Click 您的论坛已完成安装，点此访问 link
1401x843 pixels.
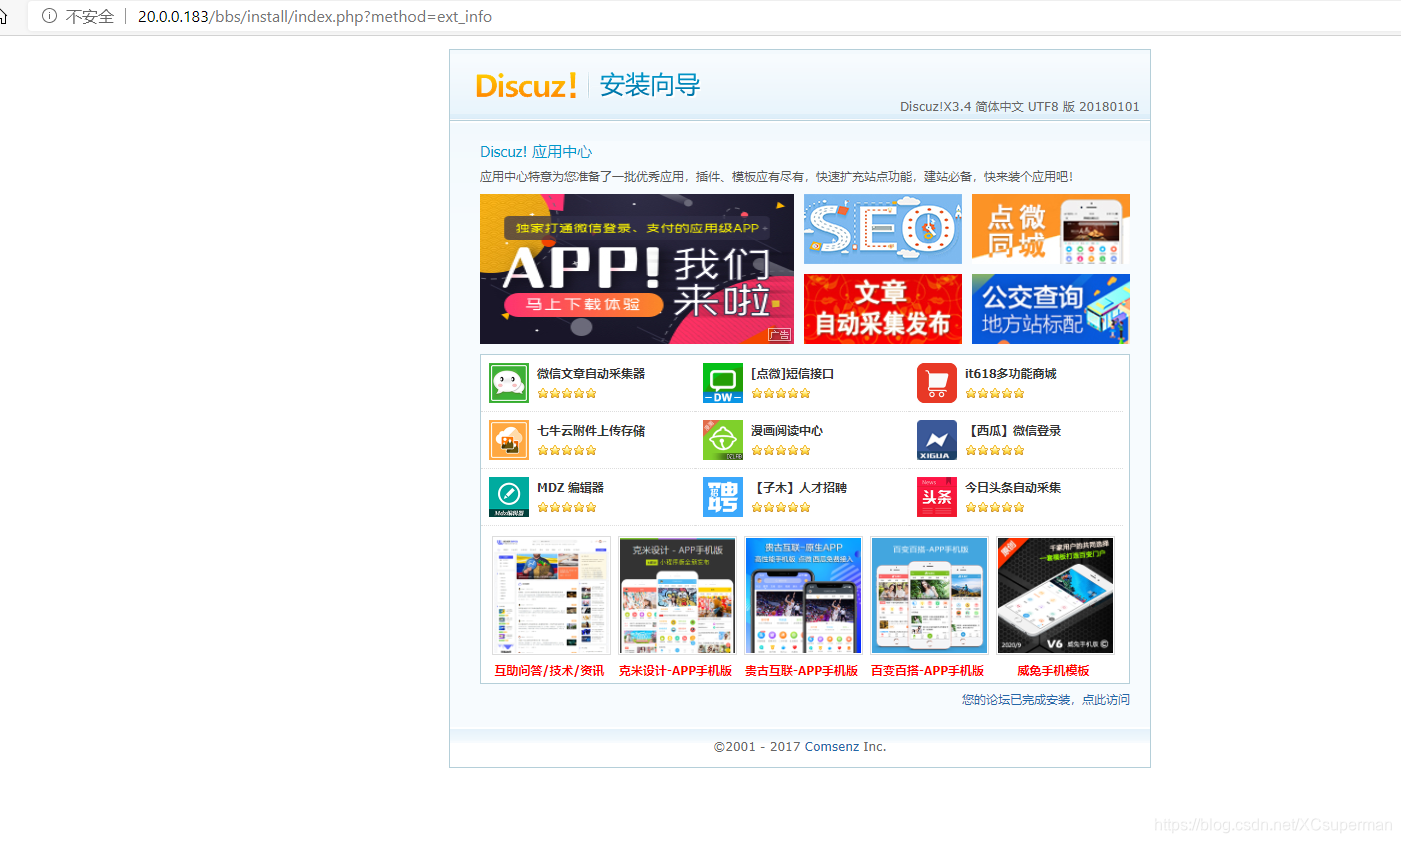[x=1046, y=700]
